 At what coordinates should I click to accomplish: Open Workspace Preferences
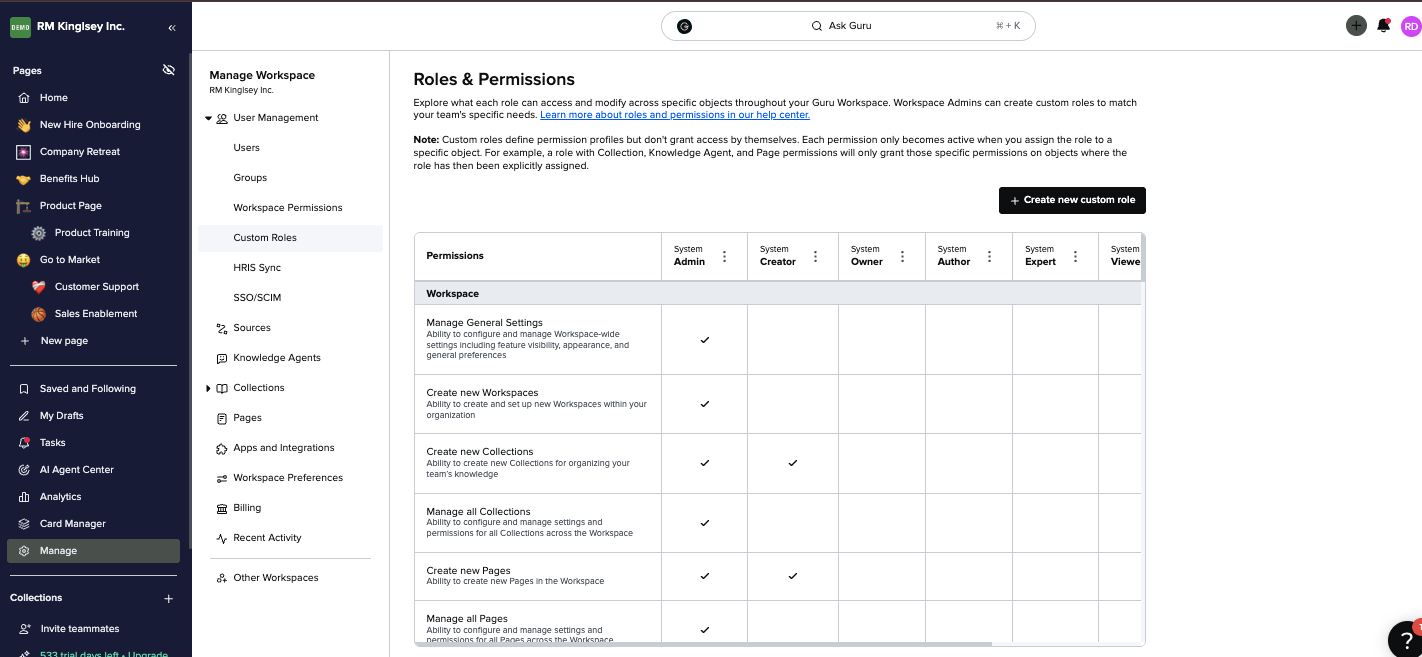point(290,478)
